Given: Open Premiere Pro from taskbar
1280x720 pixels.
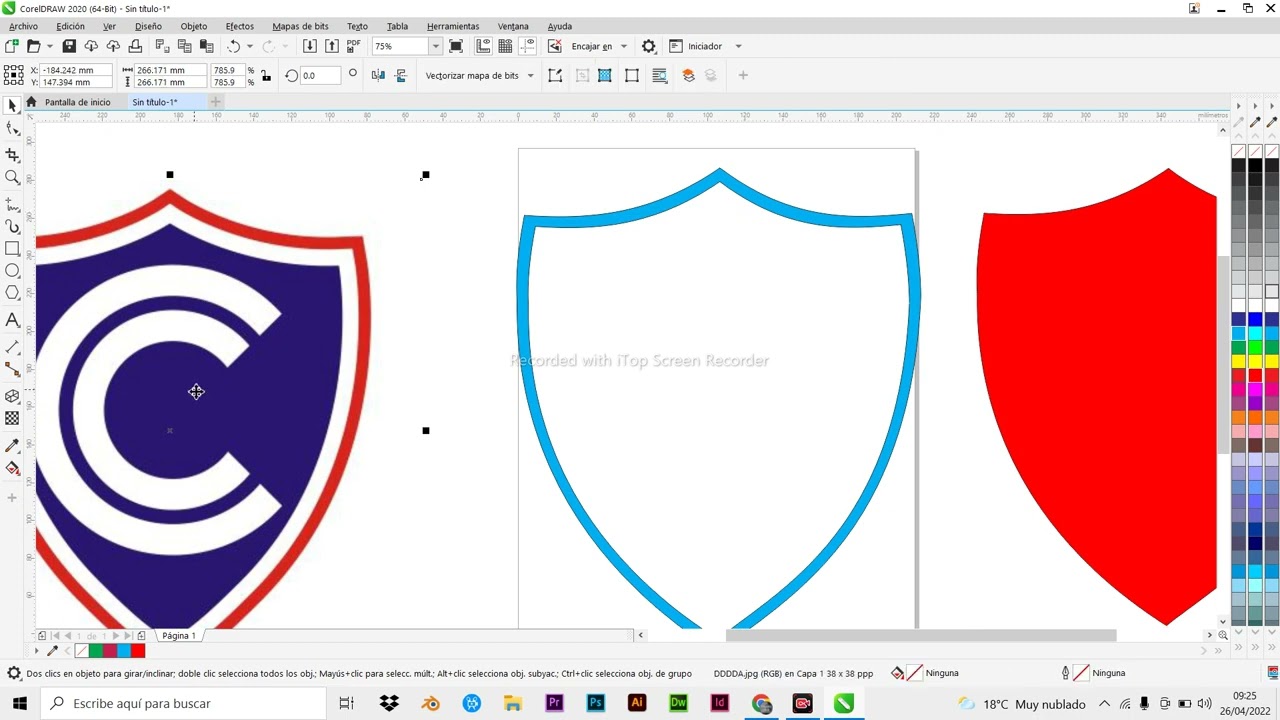Looking at the screenshot, I should (x=554, y=703).
